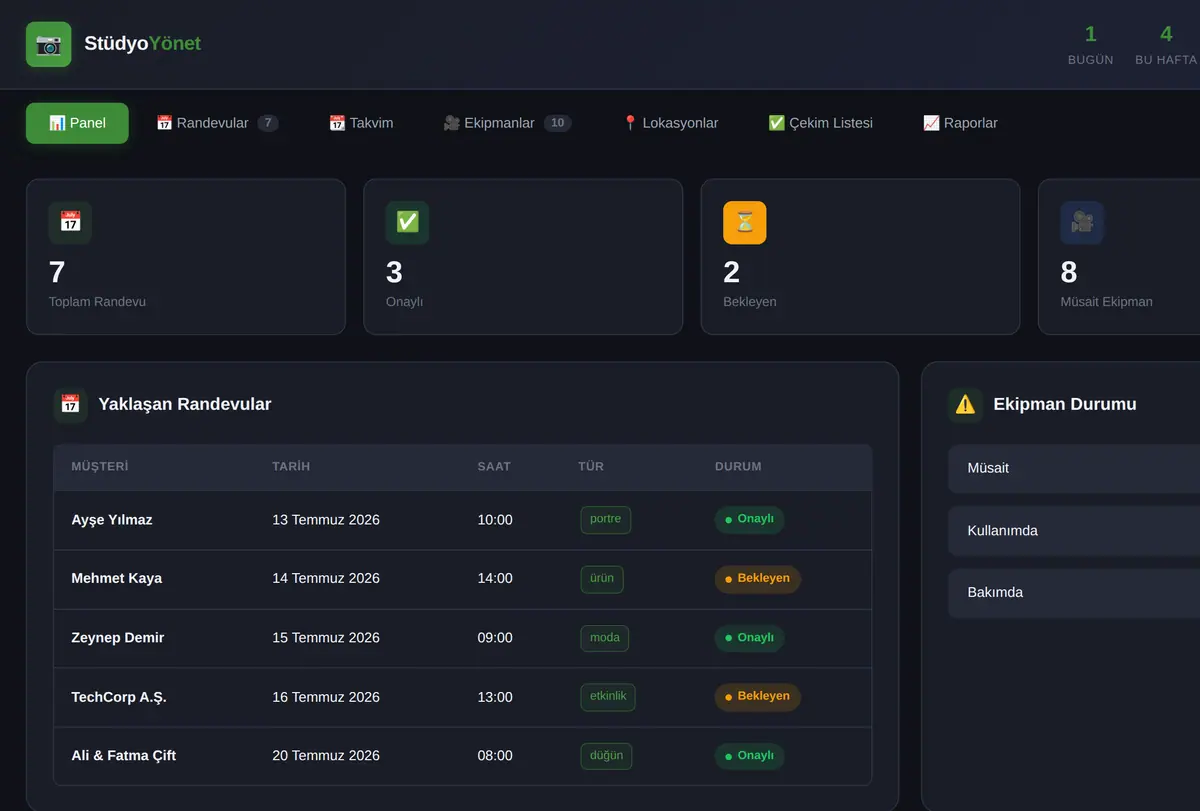Click the Durum column header
This screenshot has height=811, width=1200.
738,467
